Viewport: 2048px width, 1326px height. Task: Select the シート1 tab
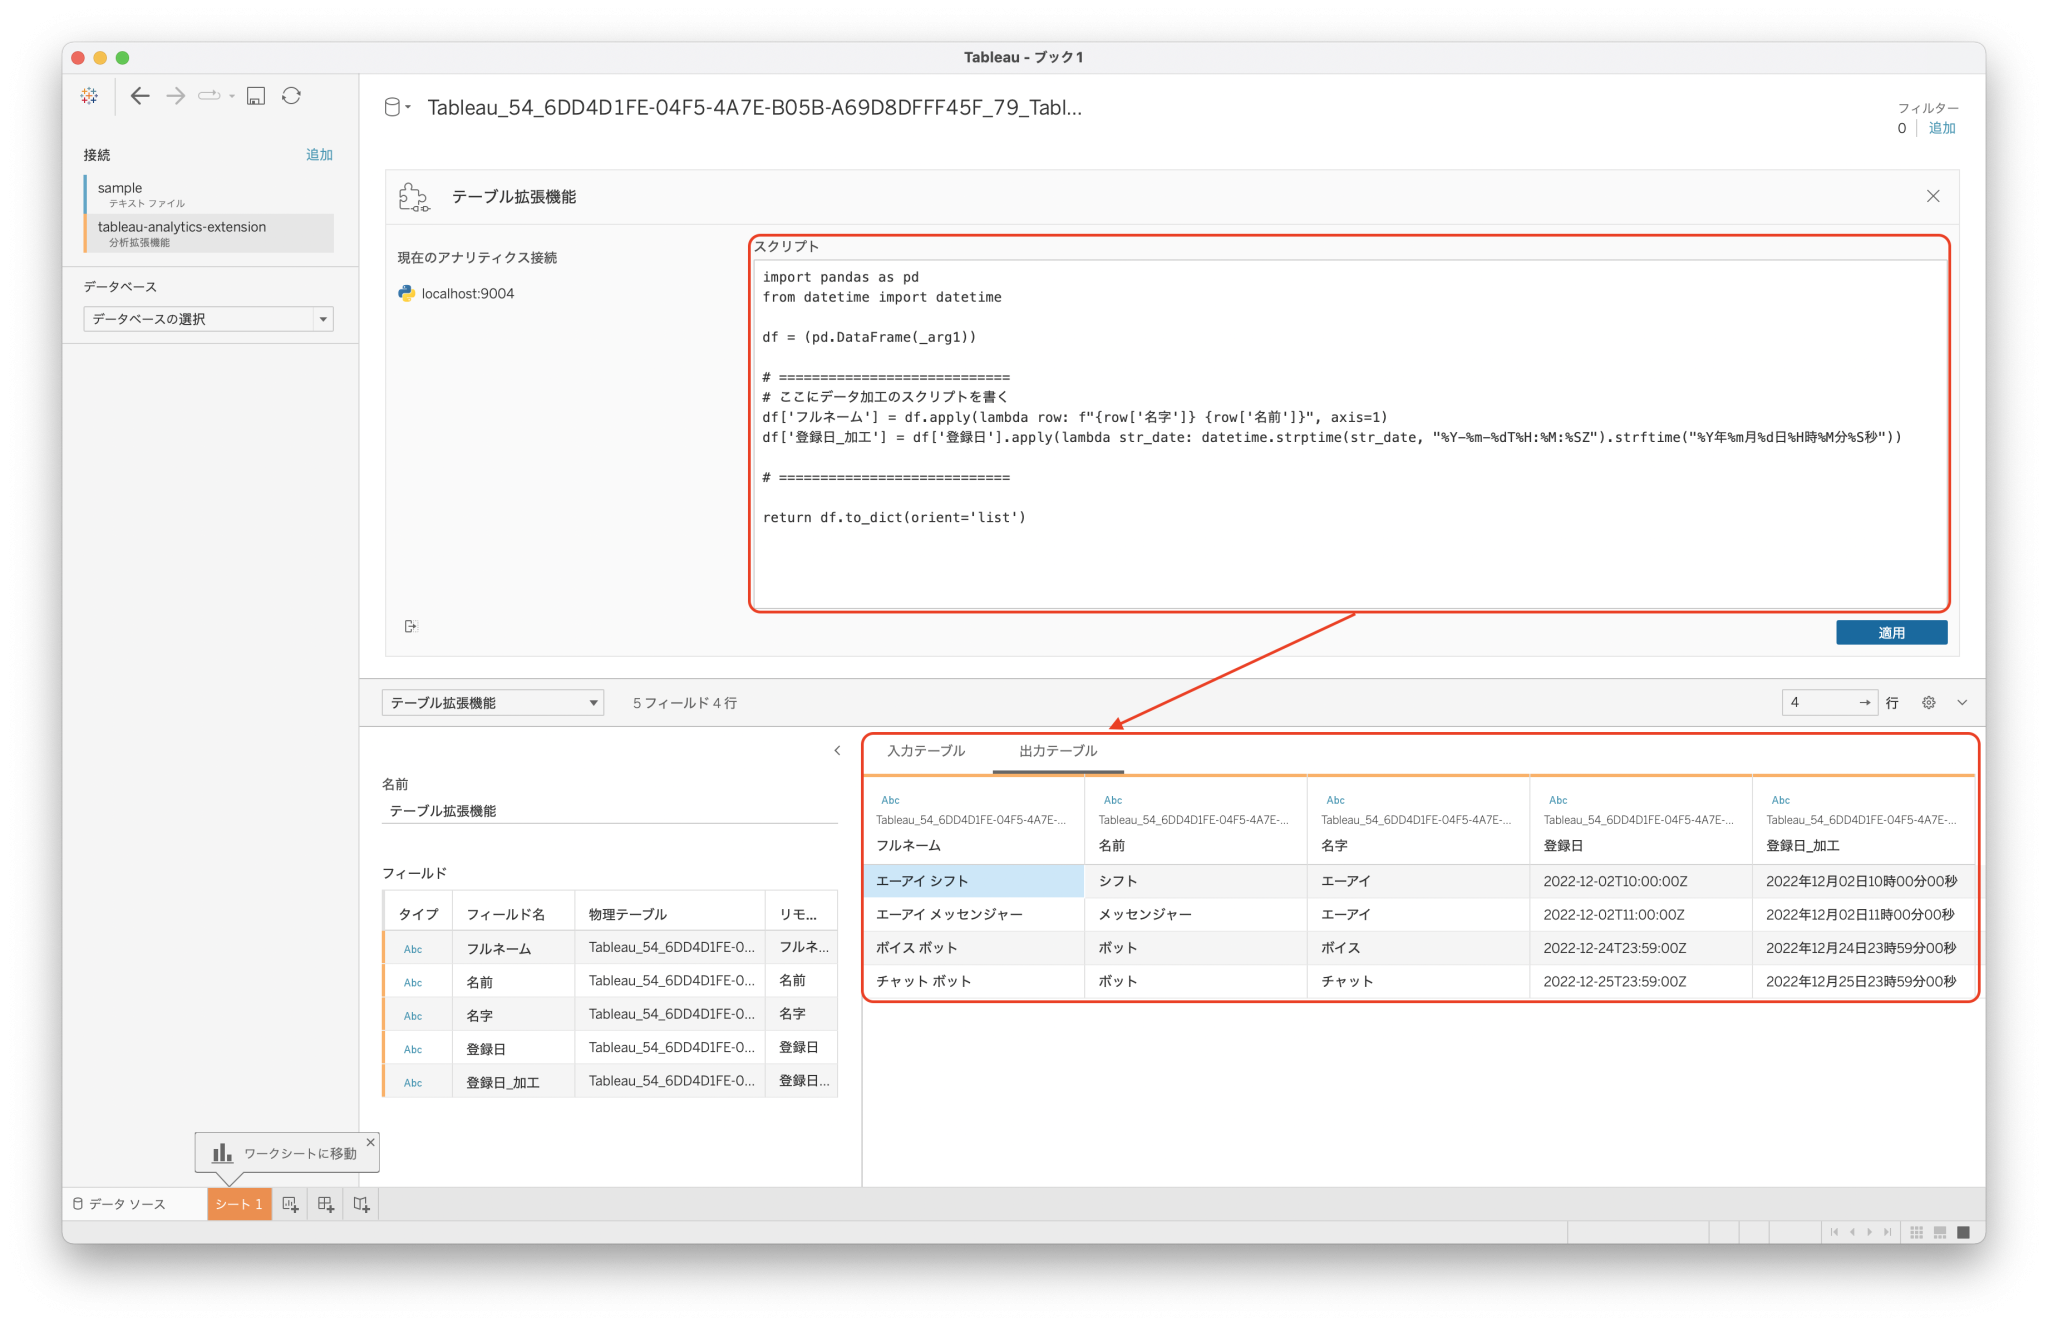click(x=238, y=1204)
